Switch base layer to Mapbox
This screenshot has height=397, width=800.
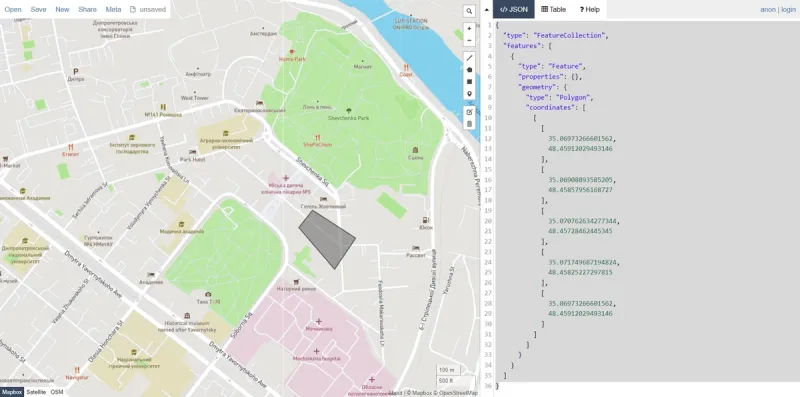12,392
